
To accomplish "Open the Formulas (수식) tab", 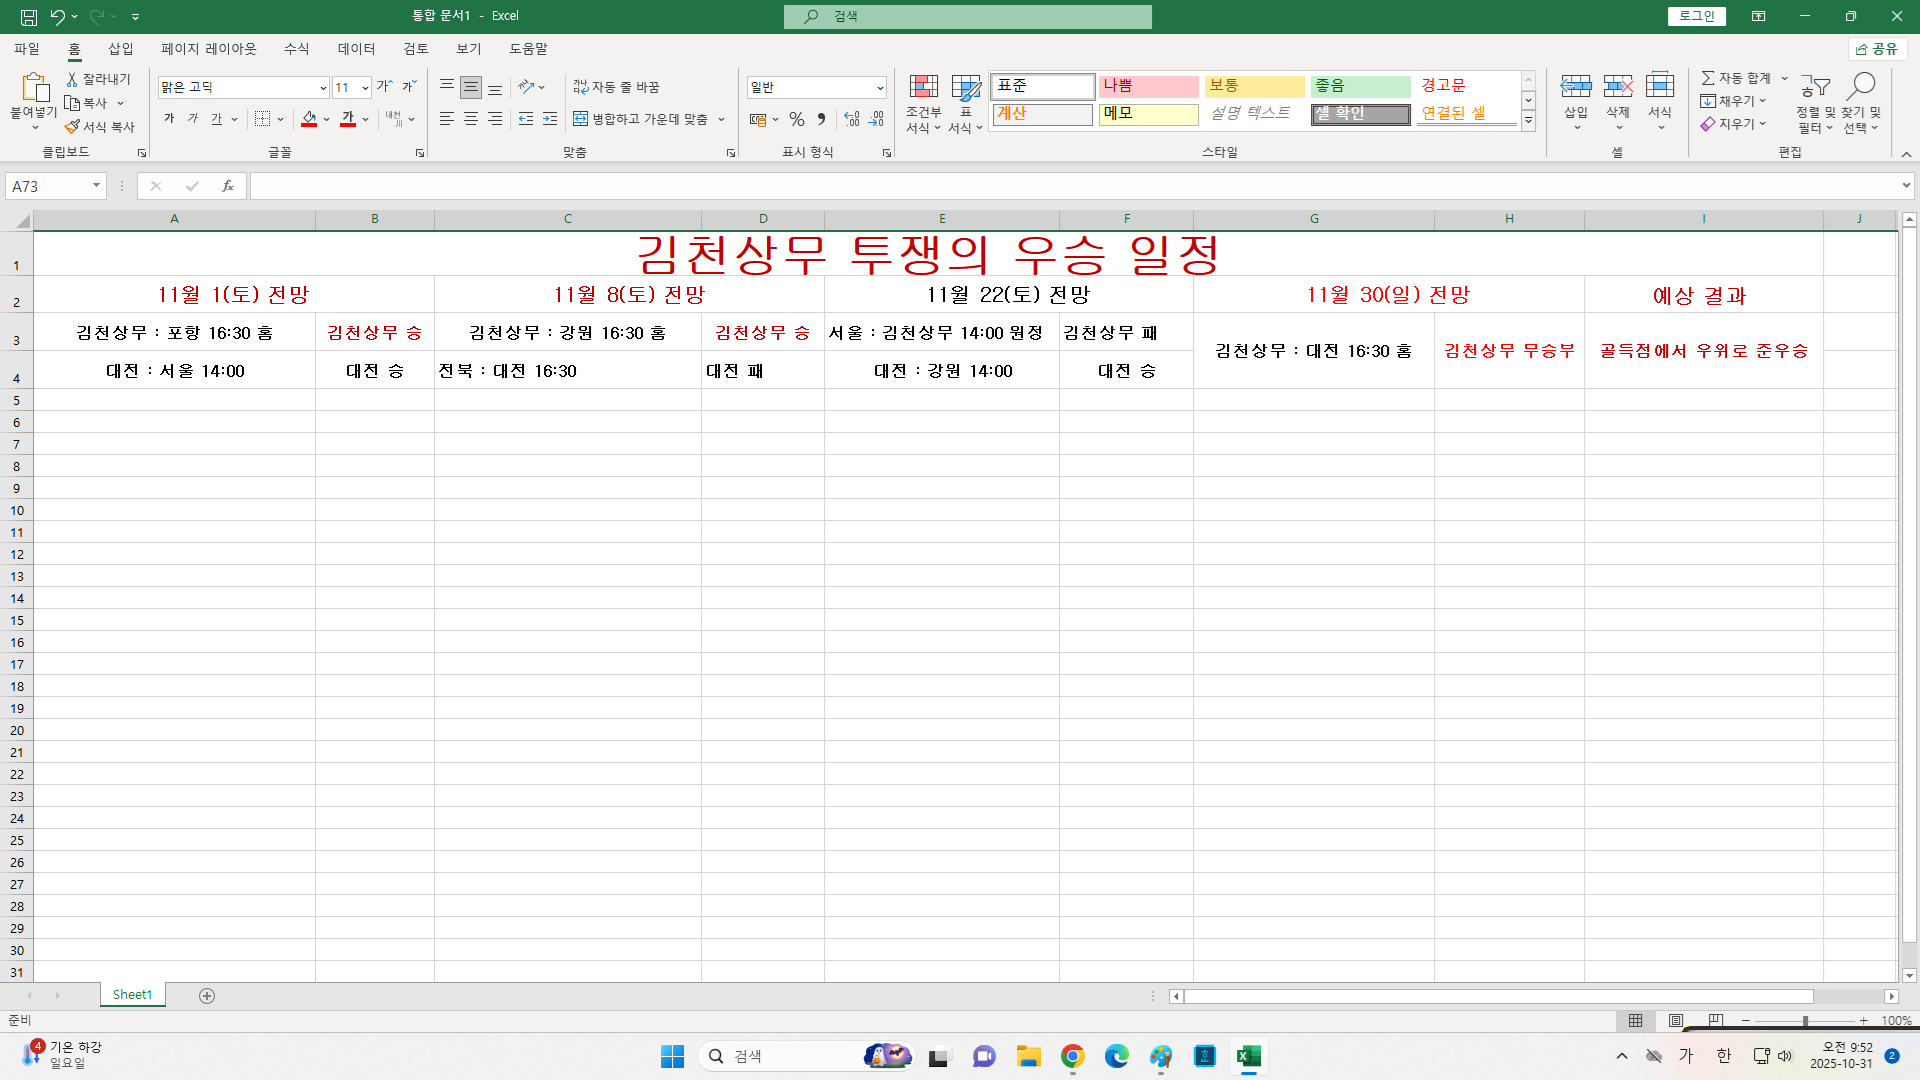I will (297, 49).
